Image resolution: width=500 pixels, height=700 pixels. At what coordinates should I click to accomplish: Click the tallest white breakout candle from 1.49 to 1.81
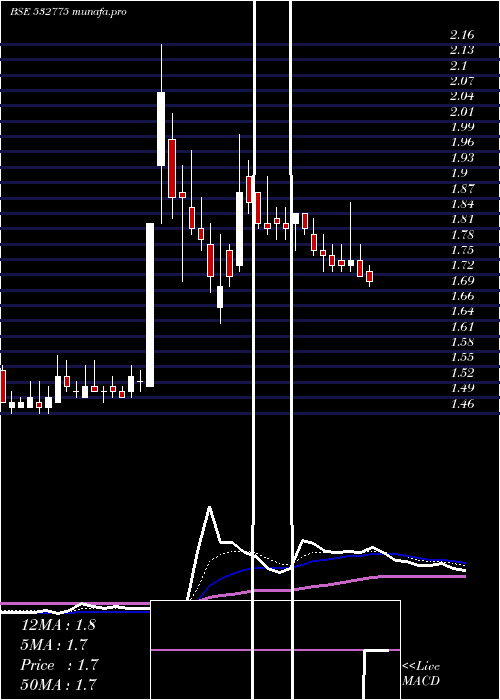(x=150, y=305)
